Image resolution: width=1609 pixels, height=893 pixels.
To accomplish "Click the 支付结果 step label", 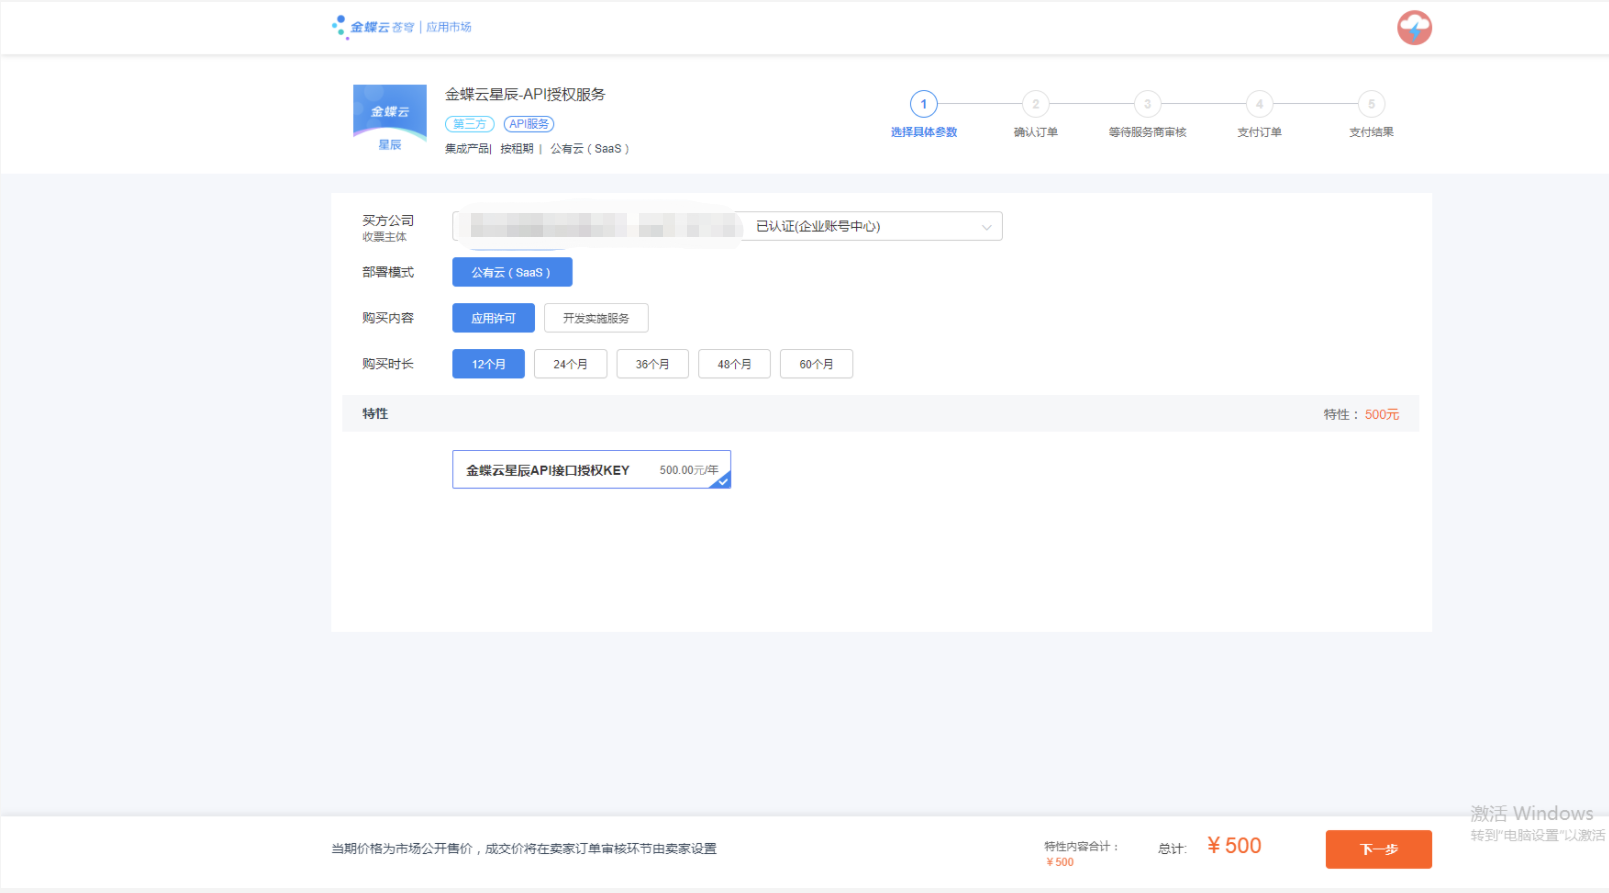I will click(1372, 132).
